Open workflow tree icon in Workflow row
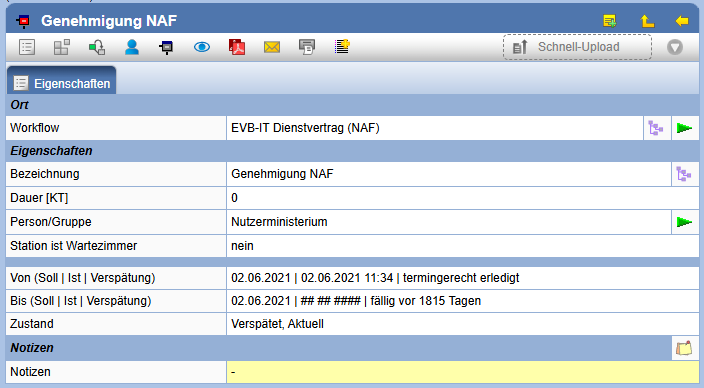704x388 pixels. 656,128
